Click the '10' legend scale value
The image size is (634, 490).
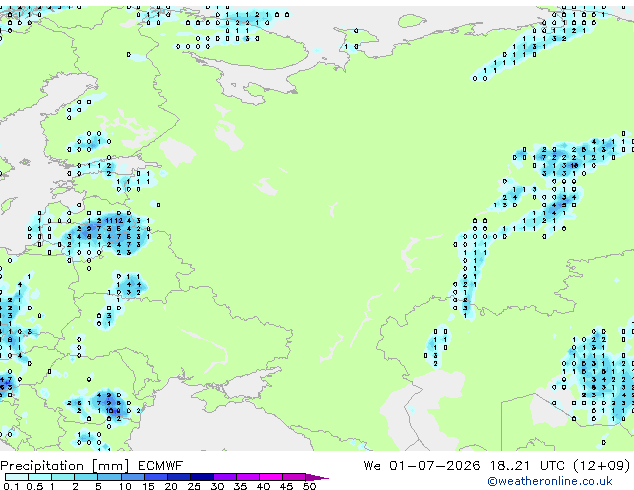[125, 486]
